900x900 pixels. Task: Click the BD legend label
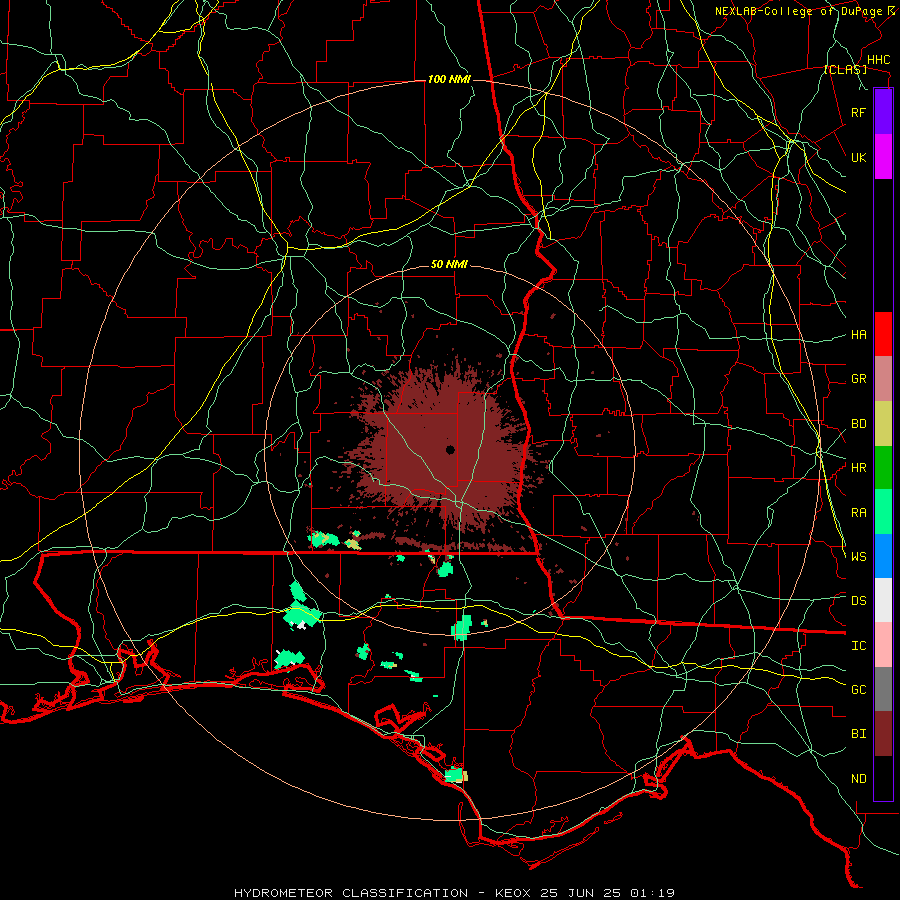[858, 424]
